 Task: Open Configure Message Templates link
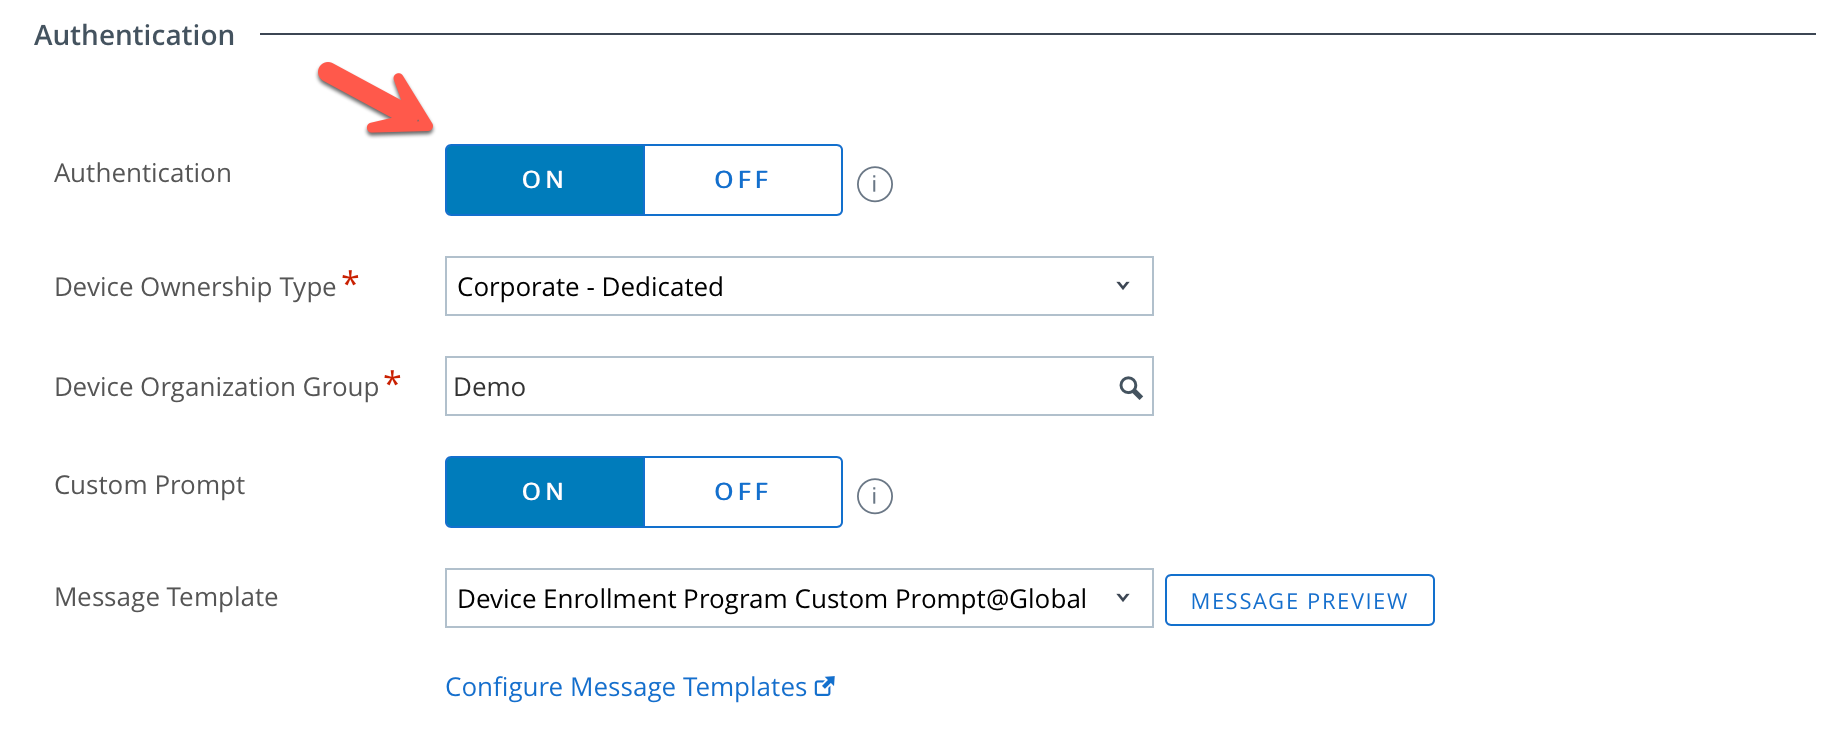tap(626, 687)
